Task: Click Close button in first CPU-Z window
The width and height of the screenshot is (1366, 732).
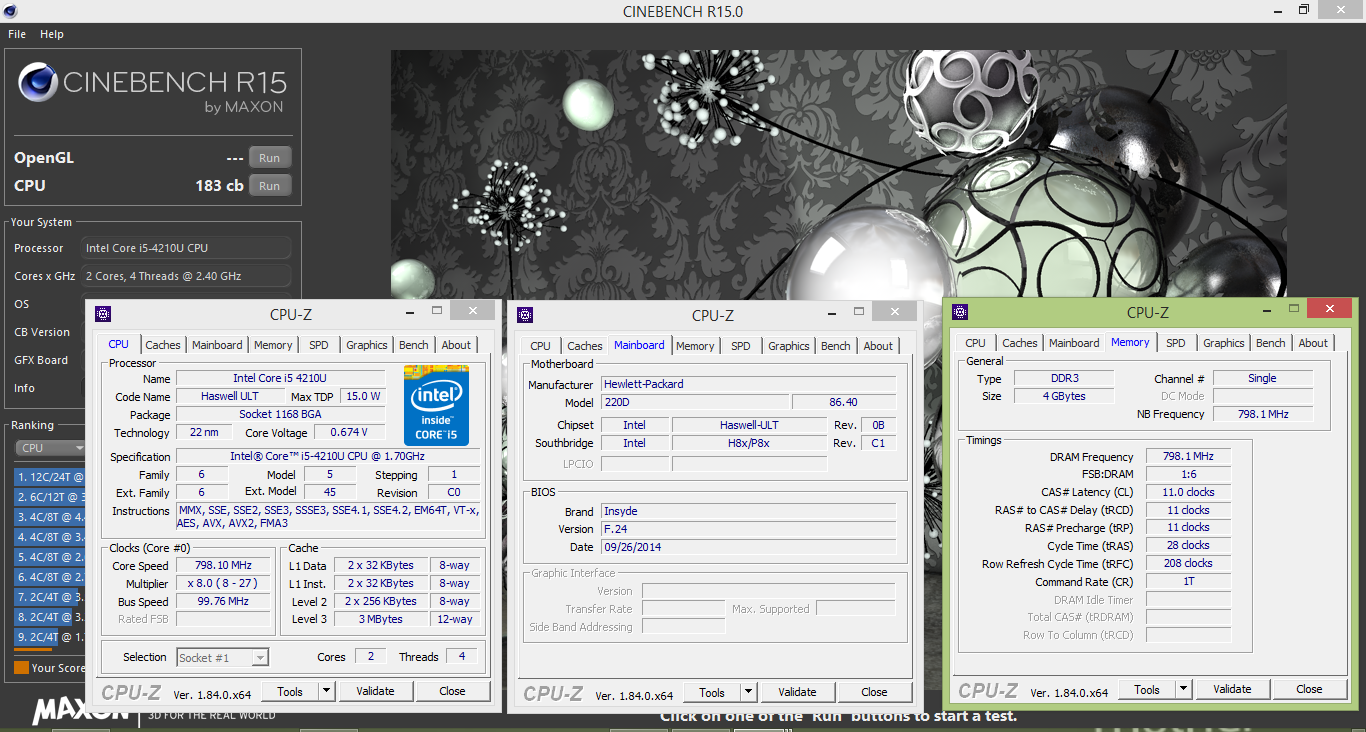Action: tap(452, 691)
